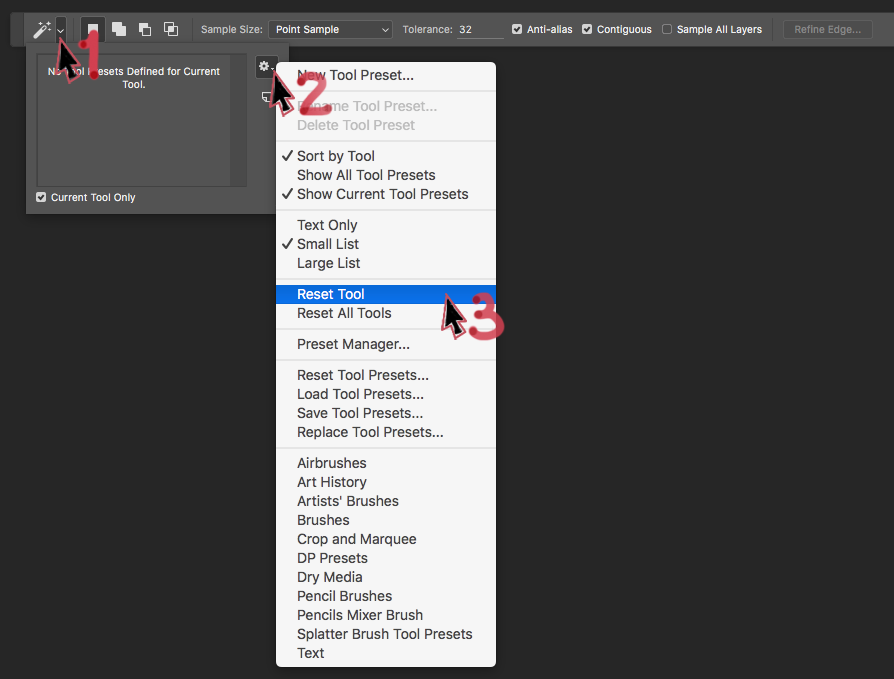894x679 pixels.
Task: Click Reset All Tools menu entry
Action: click(386, 313)
